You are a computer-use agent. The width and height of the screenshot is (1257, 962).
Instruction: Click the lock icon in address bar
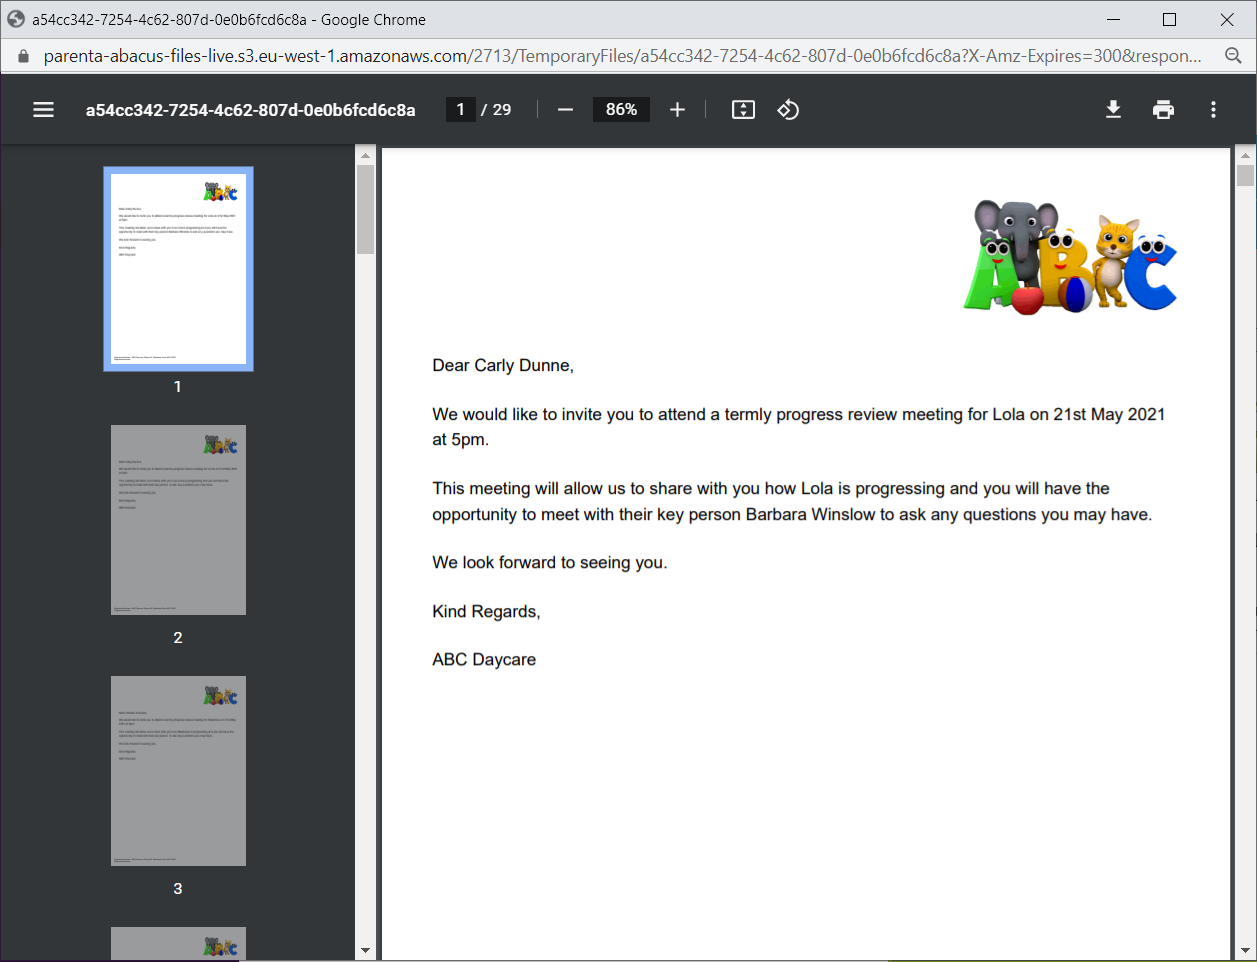[x=24, y=56]
